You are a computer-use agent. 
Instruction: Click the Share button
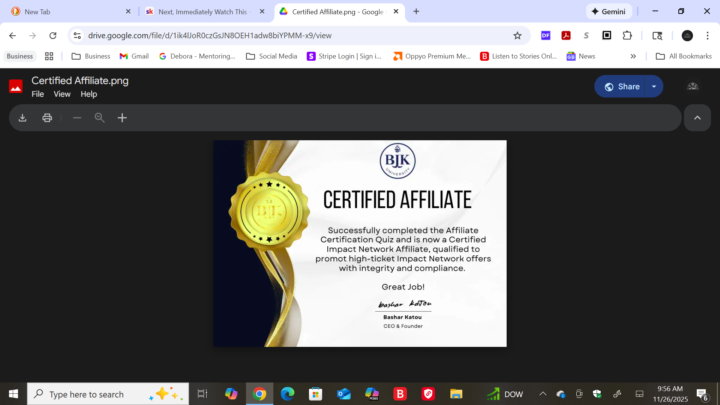[621, 87]
